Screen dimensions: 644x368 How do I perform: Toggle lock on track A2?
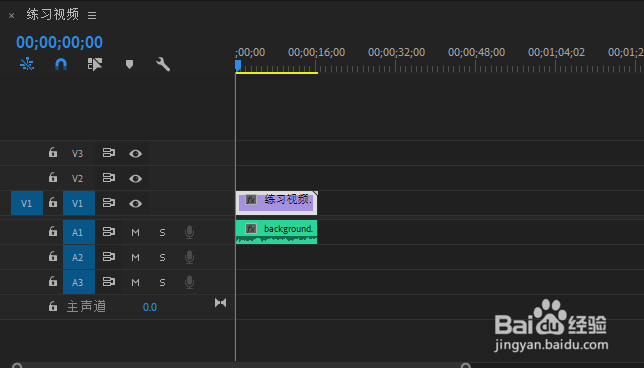(53, 257)
